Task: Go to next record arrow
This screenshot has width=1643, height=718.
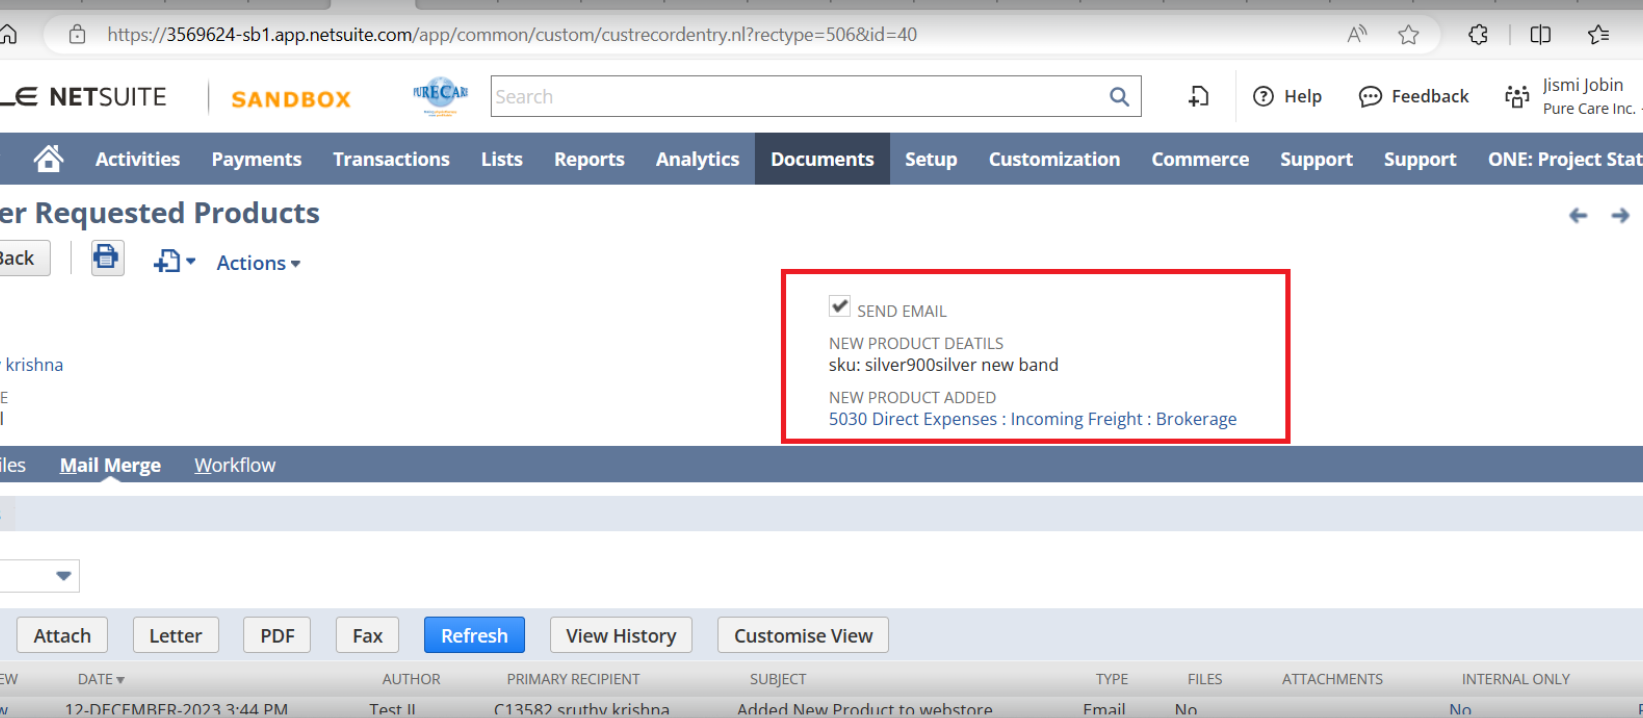Action: (x=1620, y=215)
